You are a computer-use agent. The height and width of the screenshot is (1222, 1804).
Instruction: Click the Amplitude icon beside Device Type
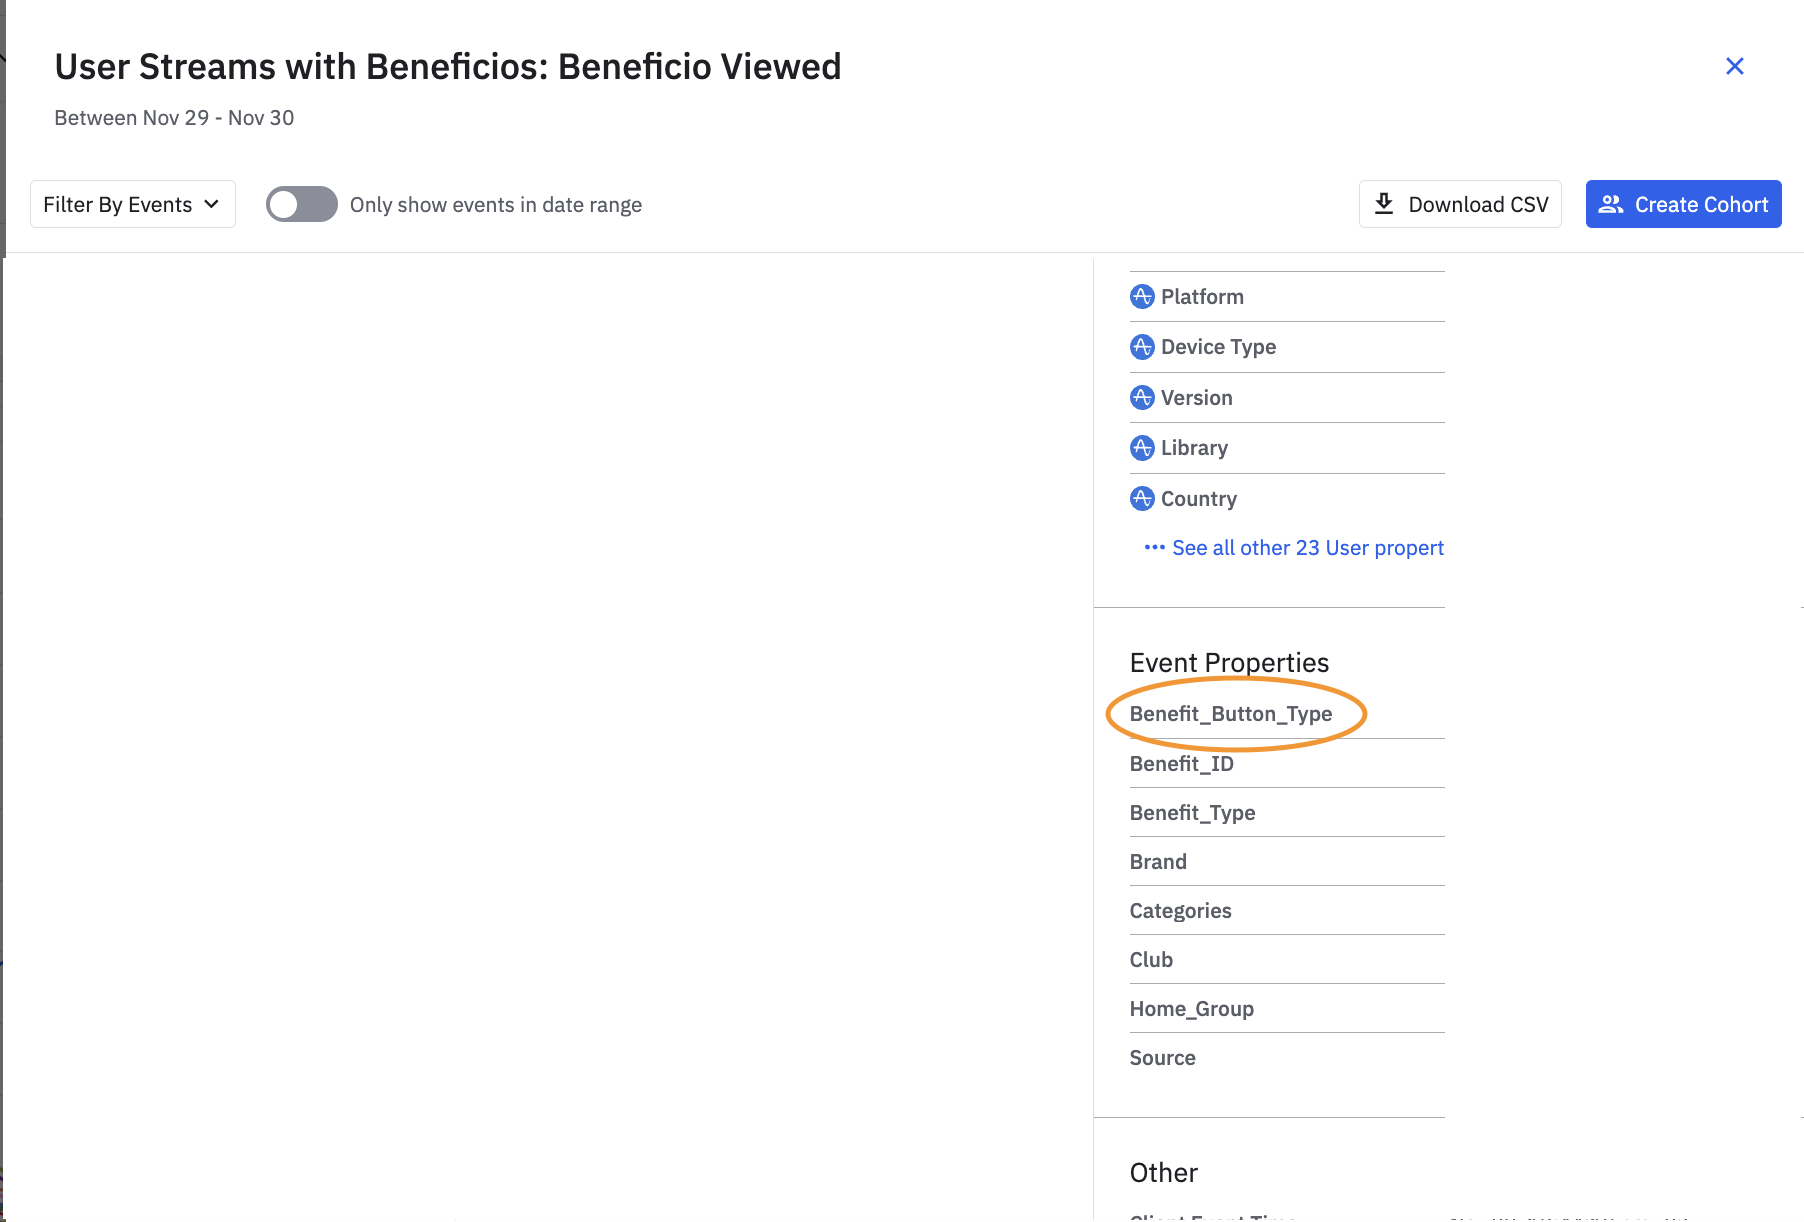pyautogui.click(x=1141, y=347)
